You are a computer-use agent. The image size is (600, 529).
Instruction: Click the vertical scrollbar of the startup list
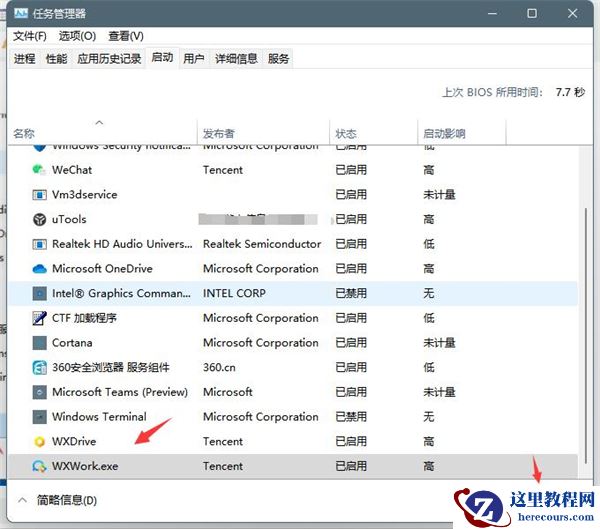tap(585, 335)
